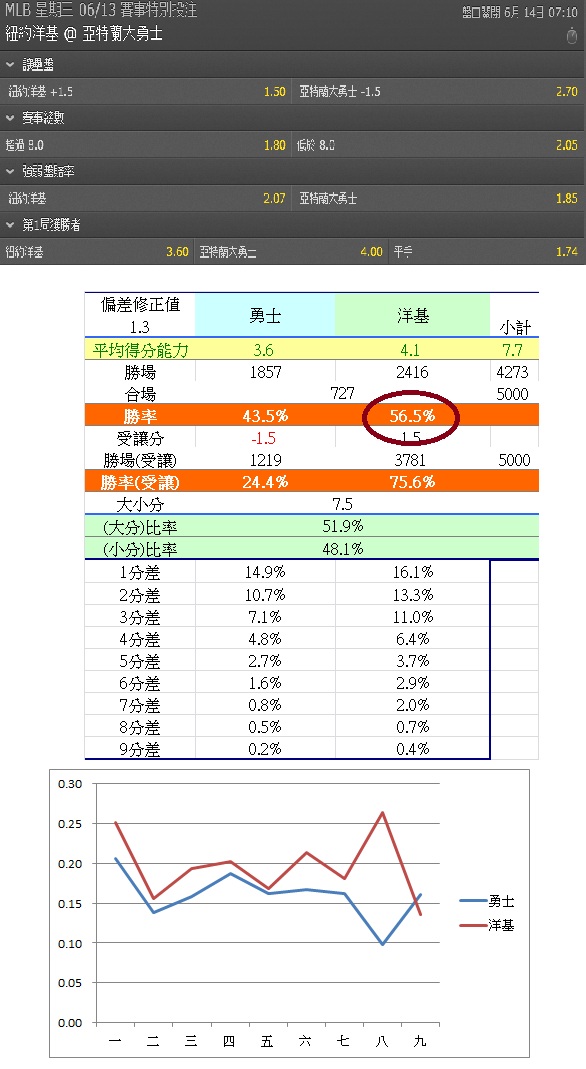Select under 8.0 at odds 2.05
This screenshot has width=586, height=1069.
[x=439, y=145]
